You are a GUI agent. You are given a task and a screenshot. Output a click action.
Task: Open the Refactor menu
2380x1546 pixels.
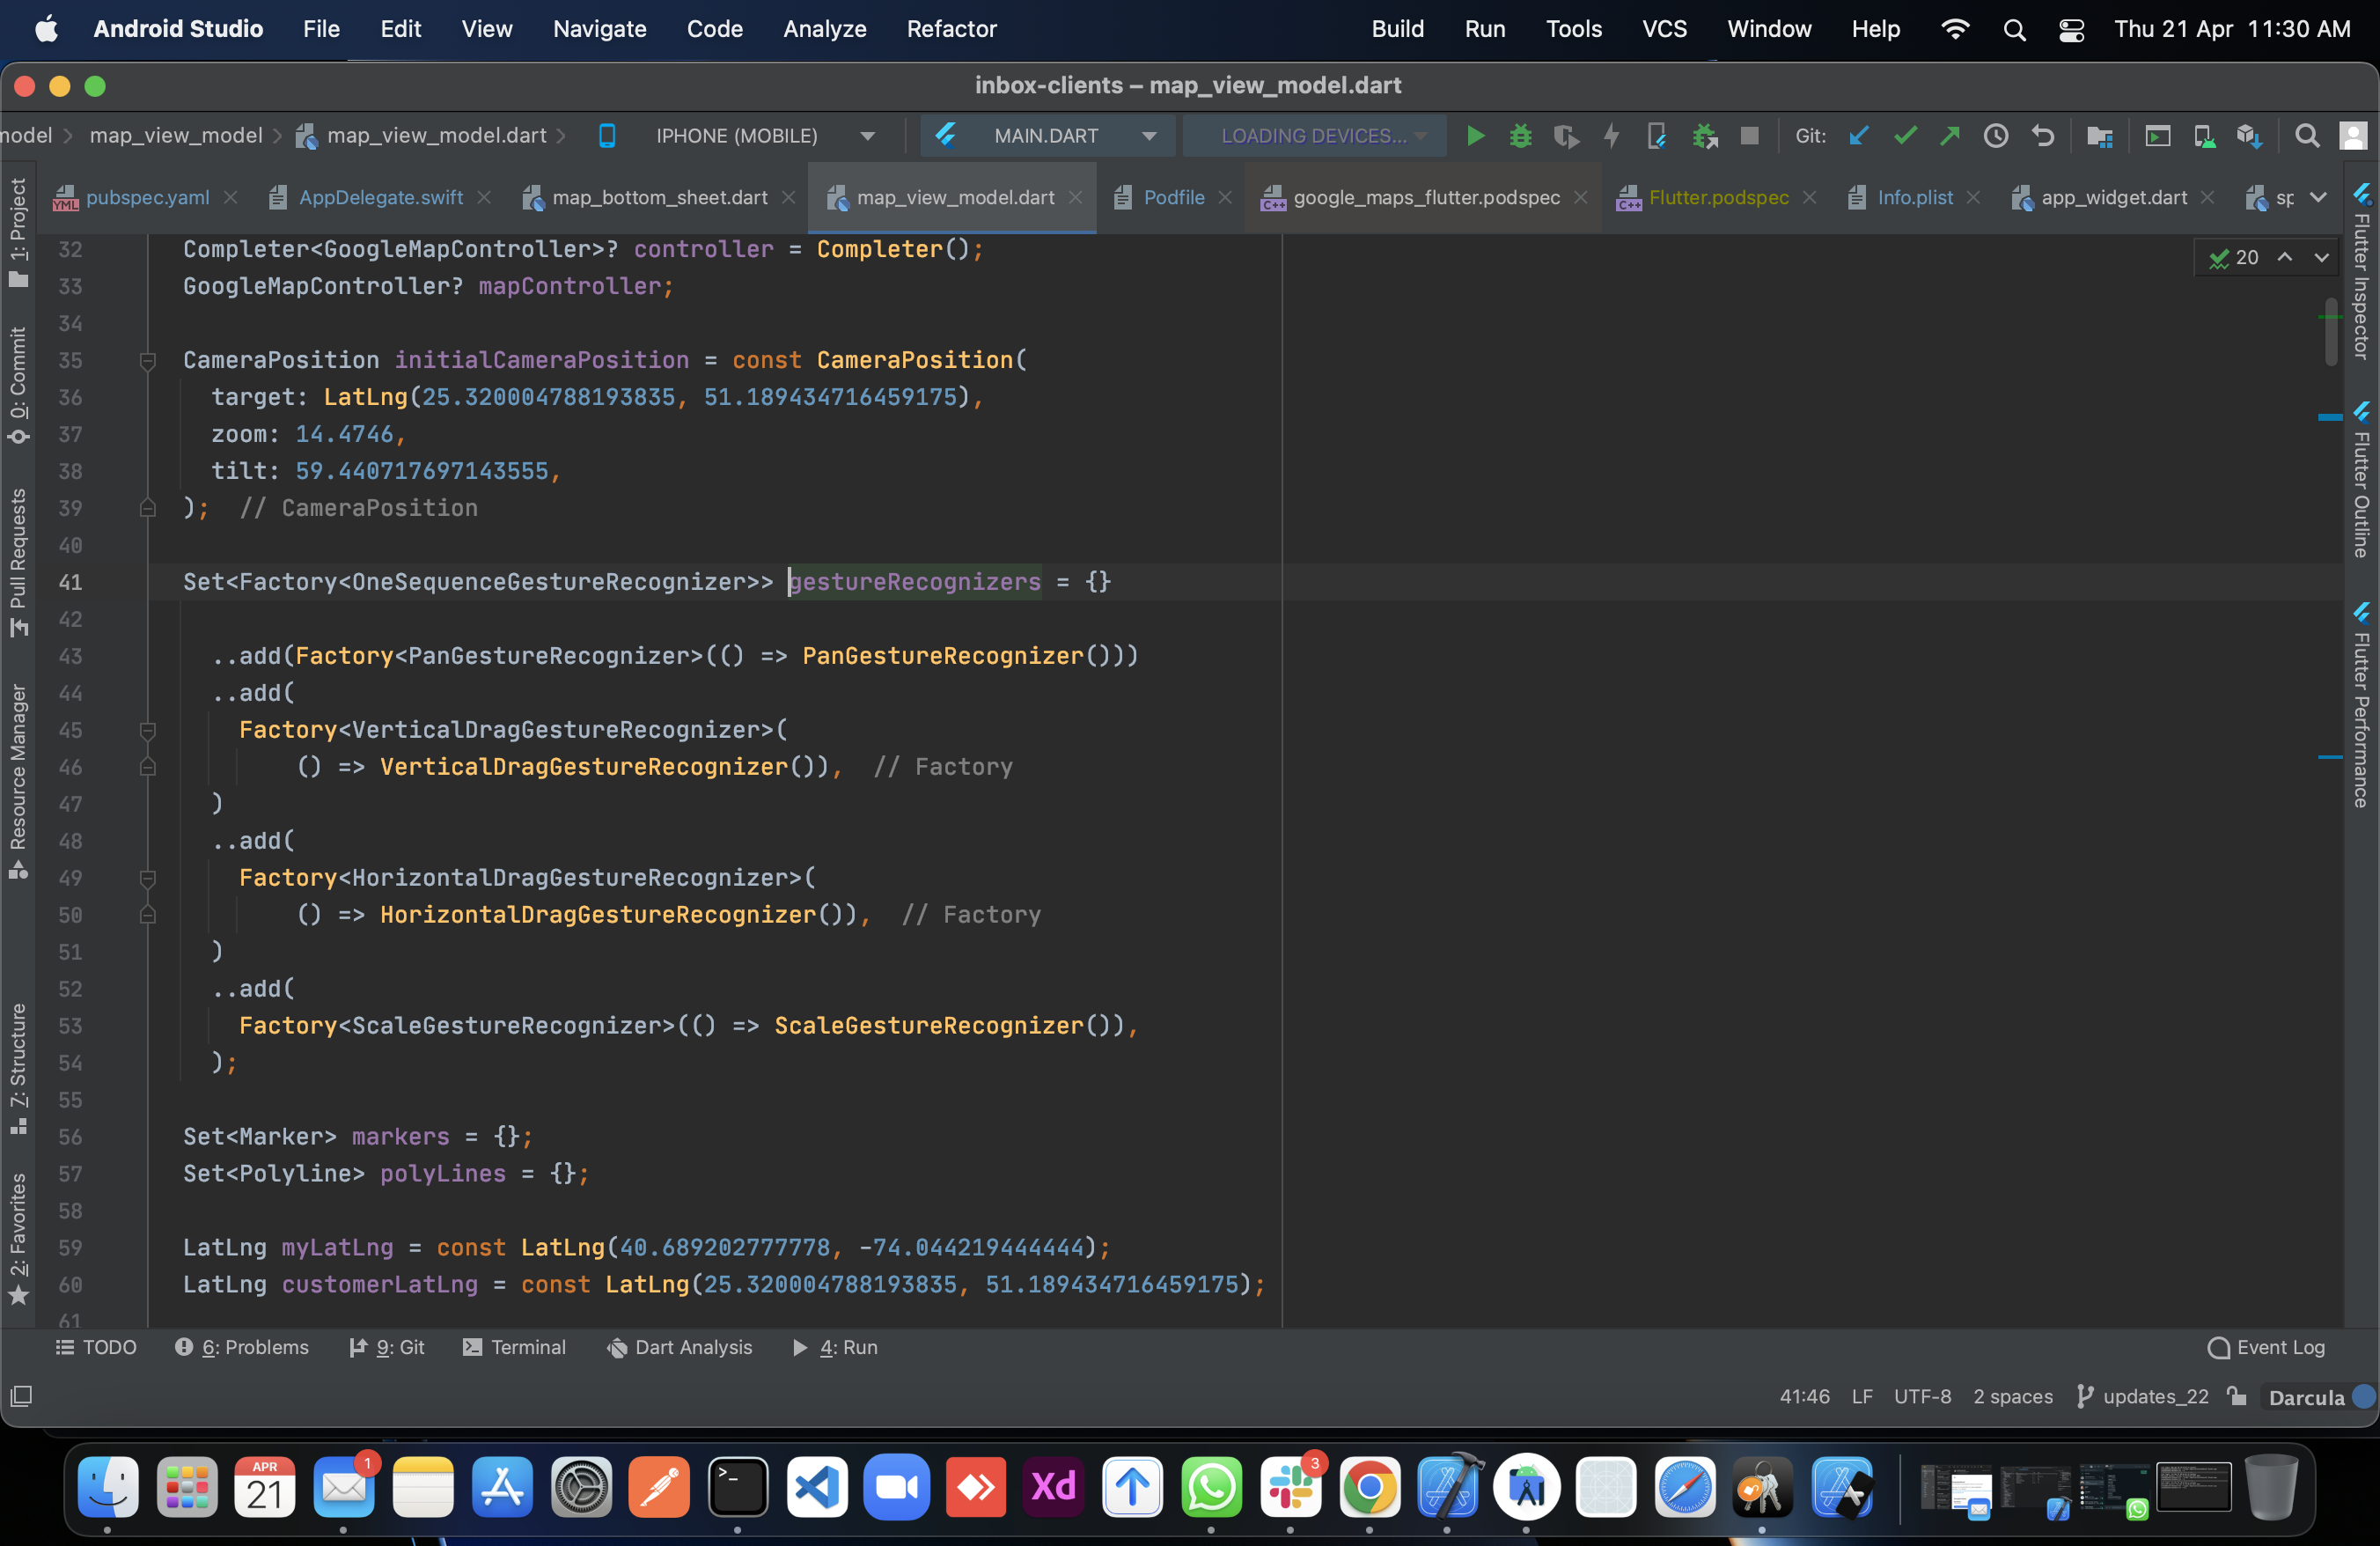coord(950,29)
